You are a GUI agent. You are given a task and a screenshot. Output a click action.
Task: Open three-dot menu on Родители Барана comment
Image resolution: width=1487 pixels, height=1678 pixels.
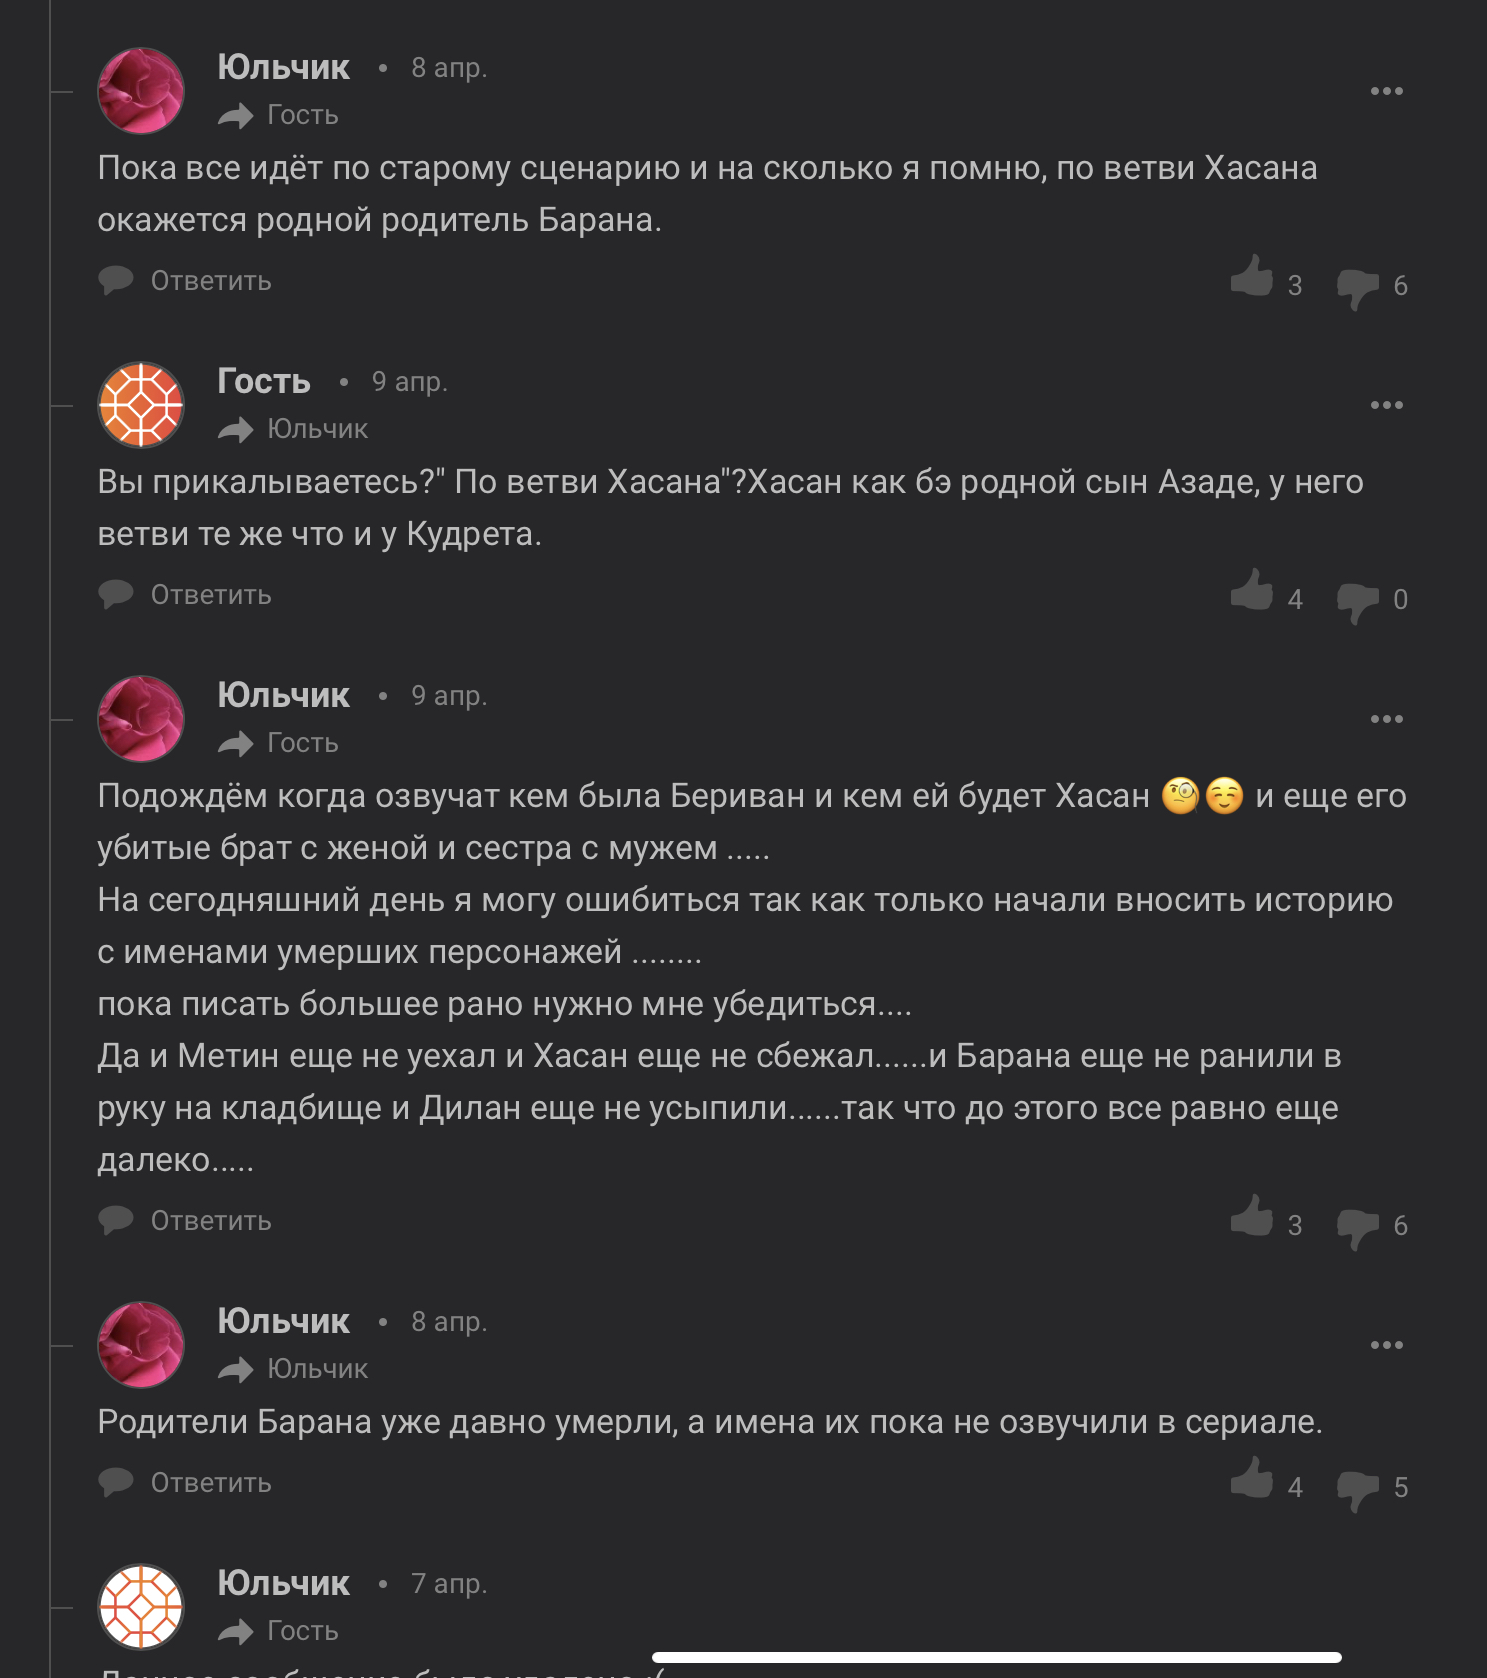(x=1386, y=1345)
